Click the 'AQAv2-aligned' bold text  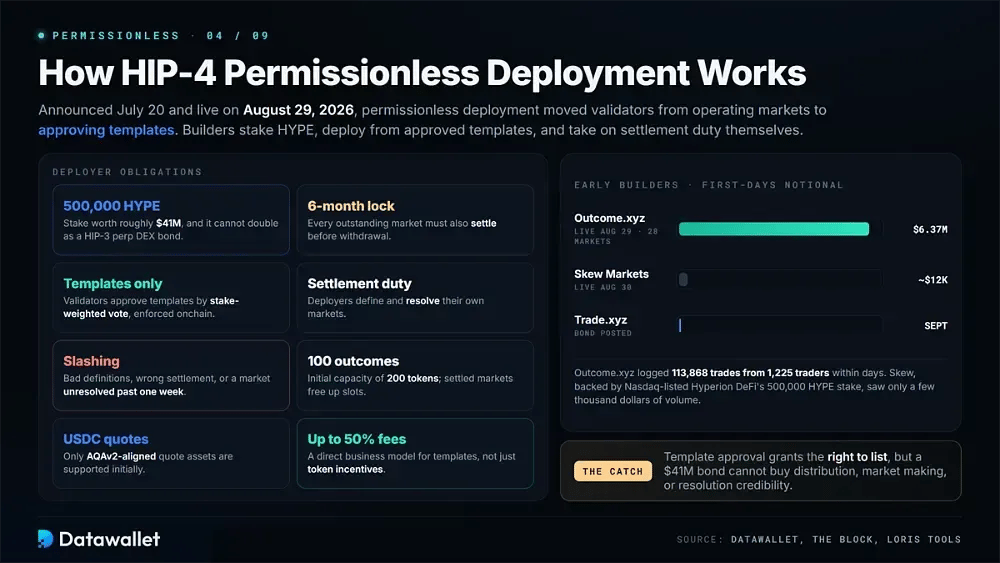pyautogui.click(x=121, y=457)
